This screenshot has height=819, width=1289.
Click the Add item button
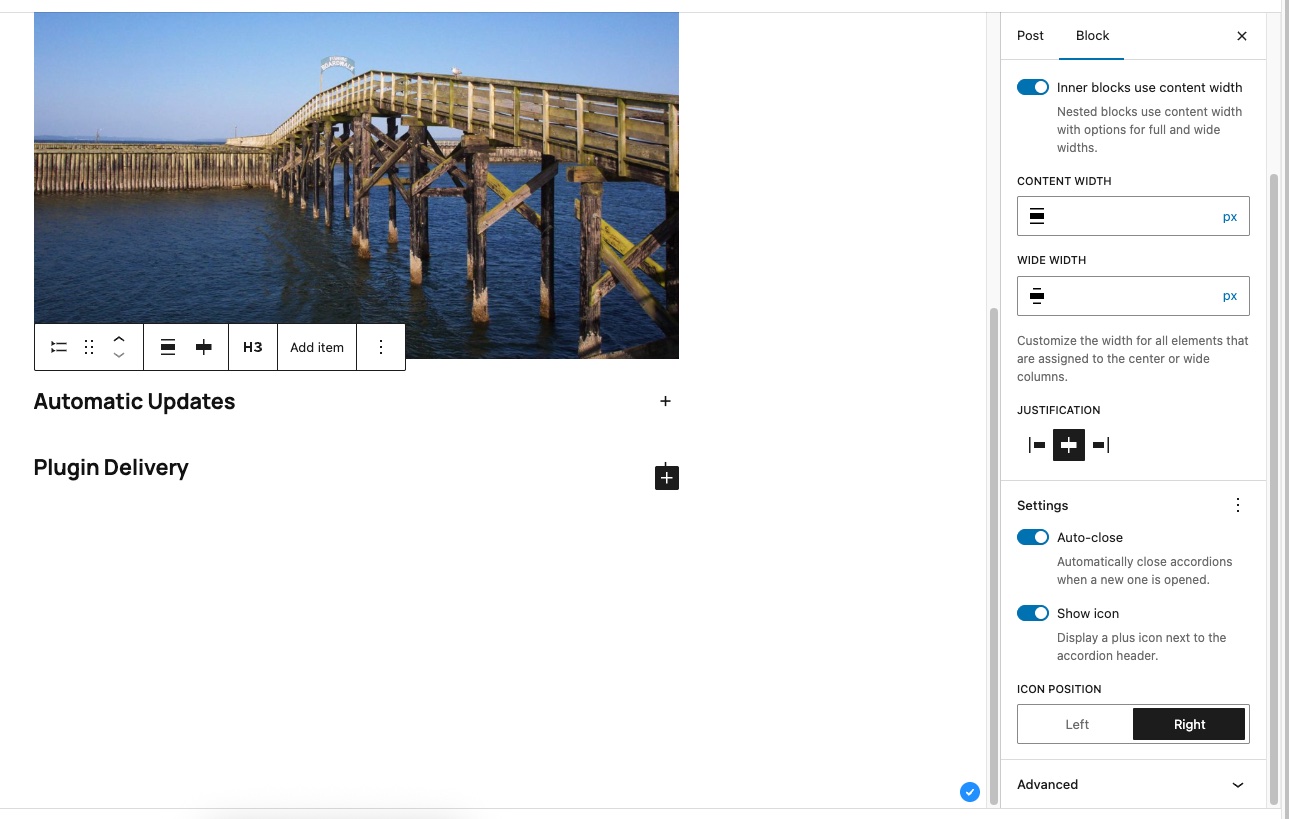click(x=317, y=347)
